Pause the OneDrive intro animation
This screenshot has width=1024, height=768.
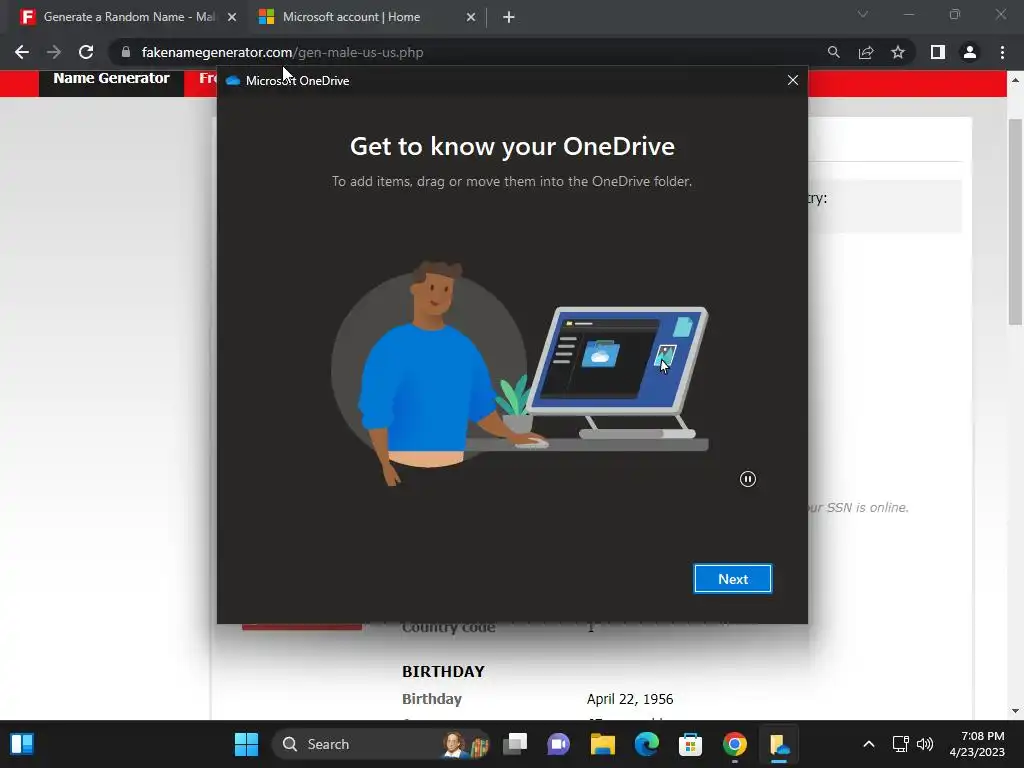click(748, 479)
